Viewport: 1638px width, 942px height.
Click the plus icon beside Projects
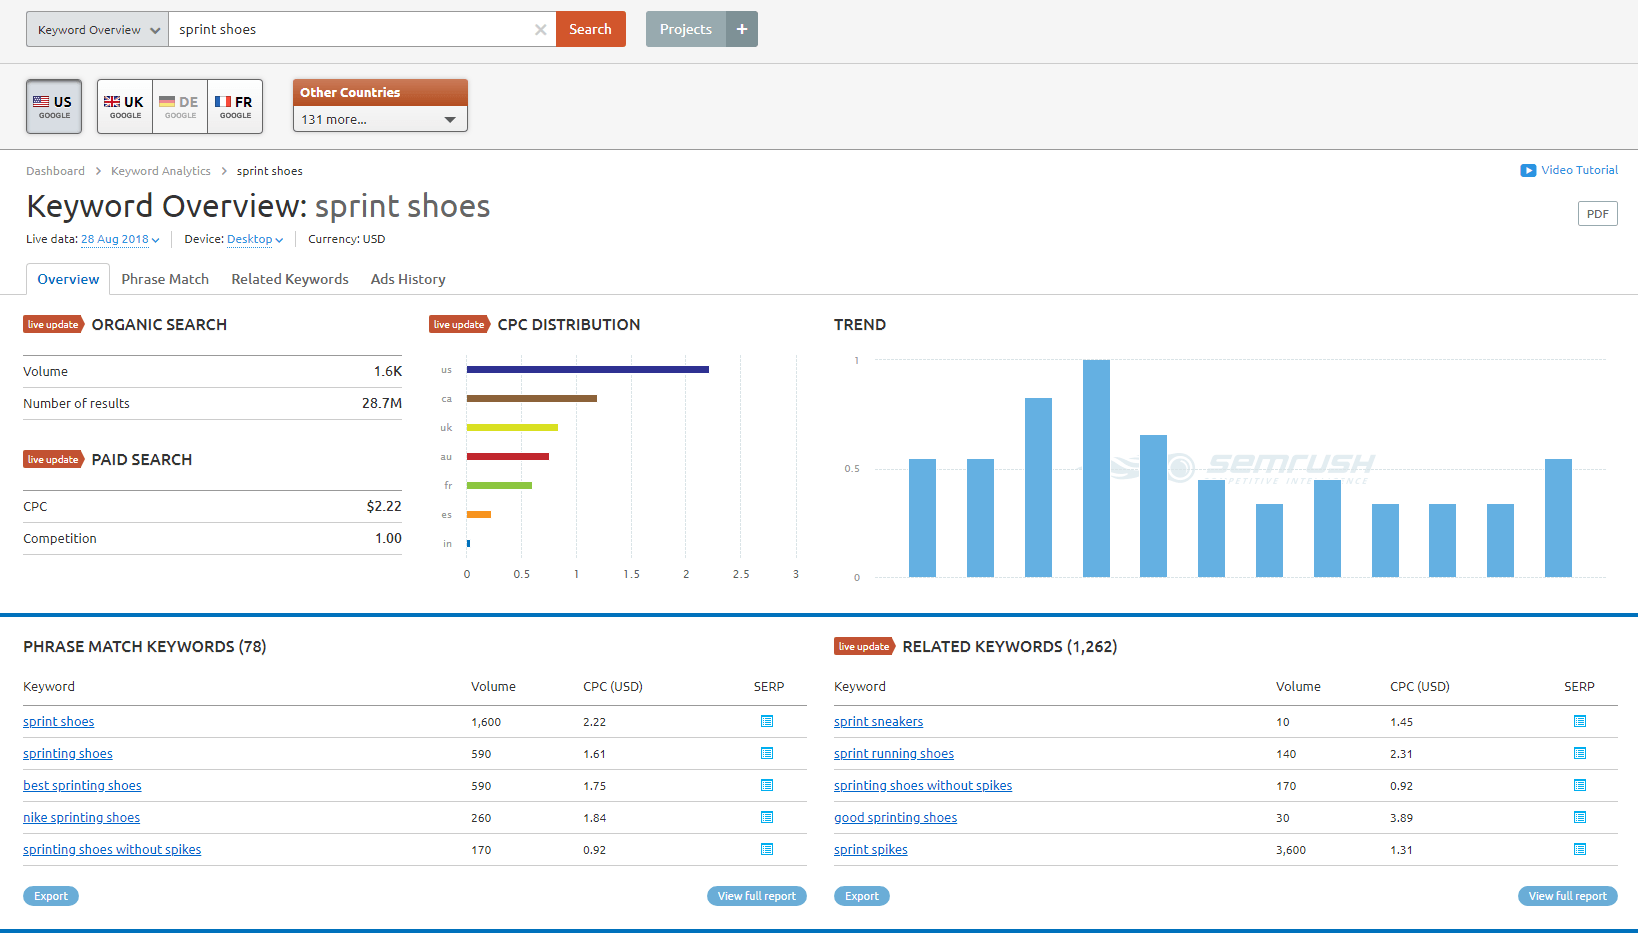pos(742,29)
